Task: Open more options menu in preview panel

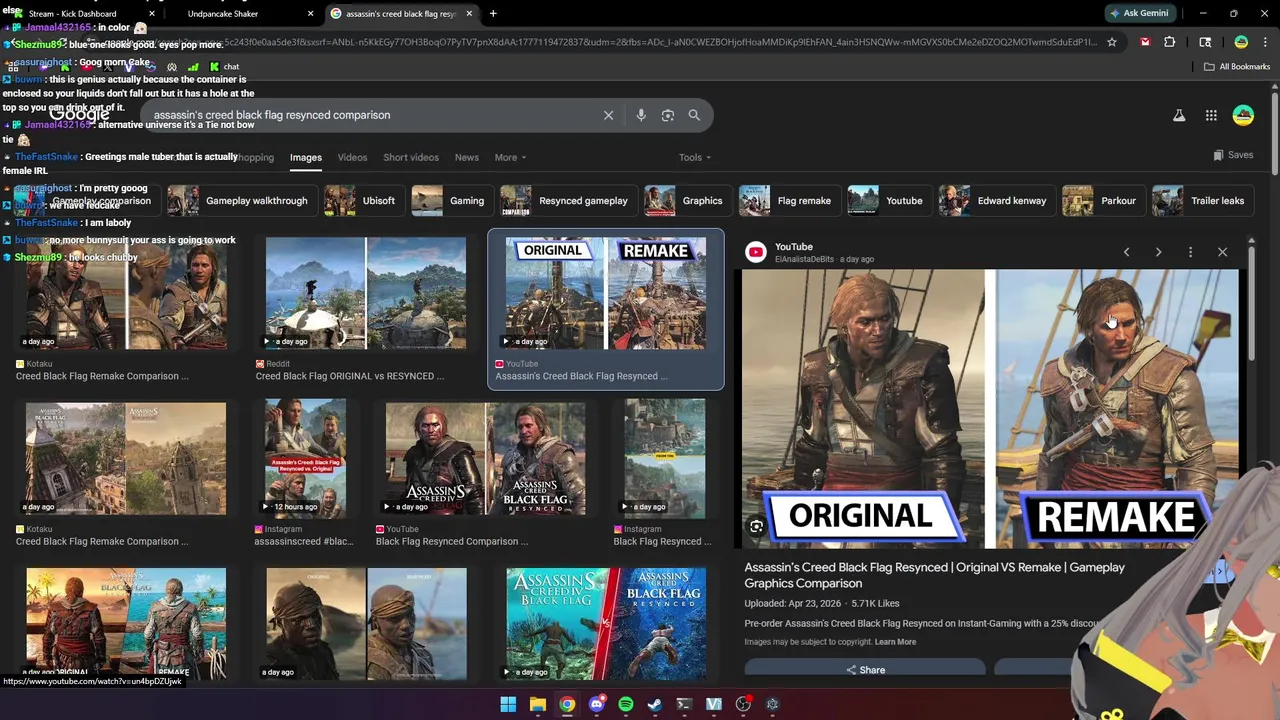Action: click(1190, 252)
